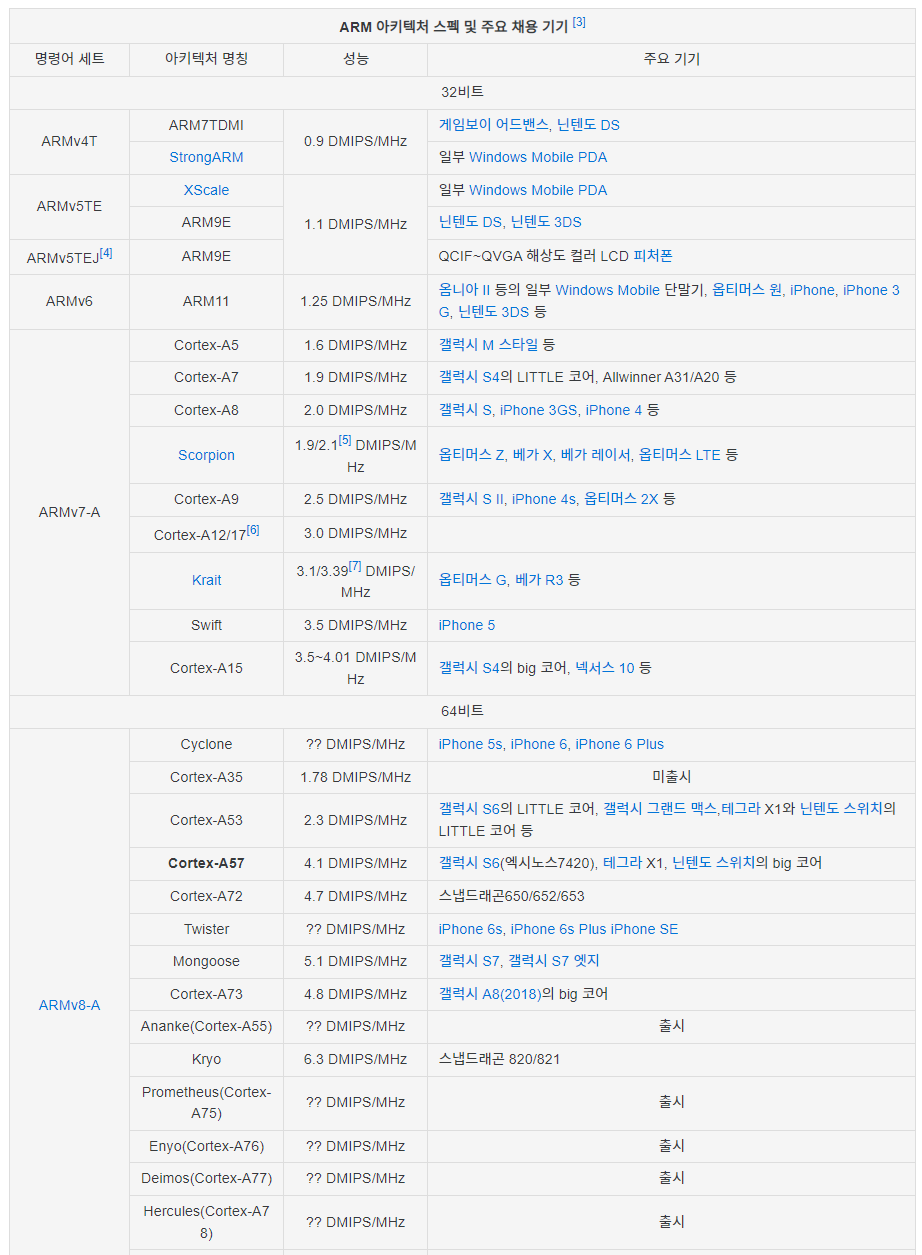Open the 넥서스 10 link
Viewport: 922px width, 1255px height.
click(605, 668)
